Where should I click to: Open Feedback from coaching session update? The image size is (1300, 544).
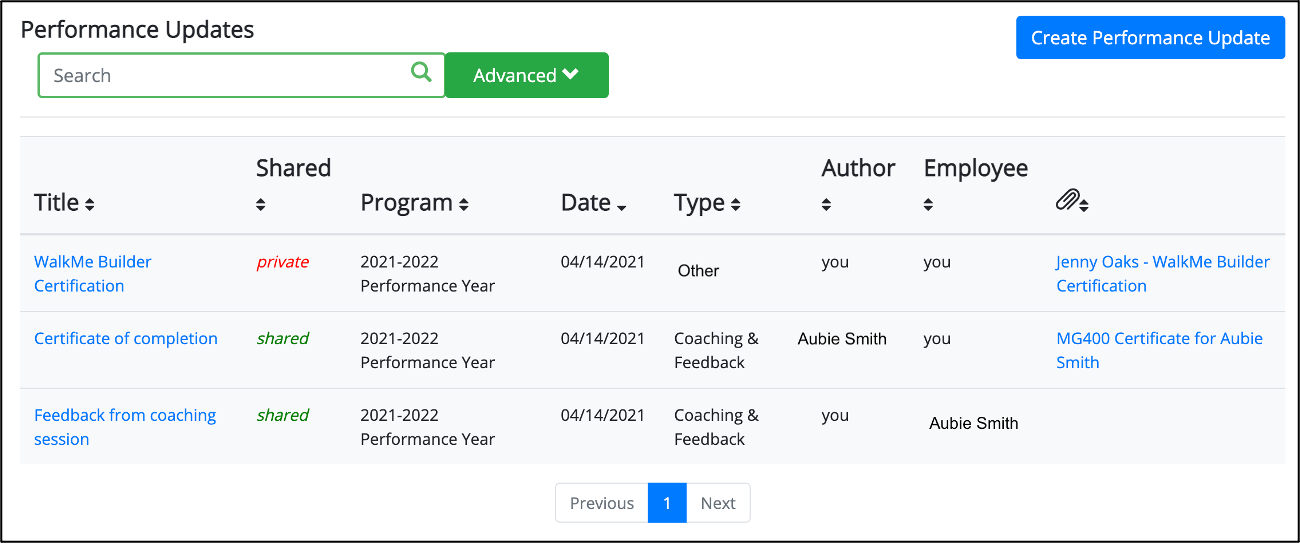125,427
